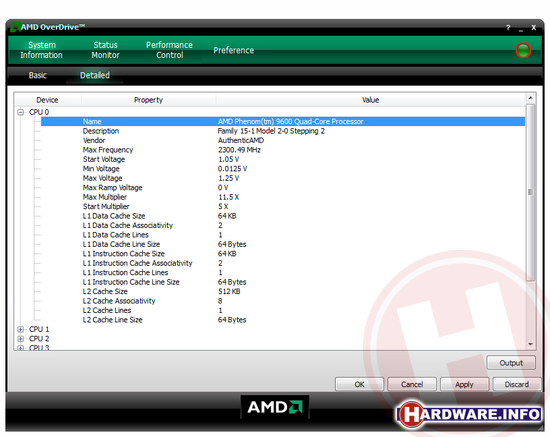
Task: Click the 512 KB value
Action: click(x=229, y=291)
